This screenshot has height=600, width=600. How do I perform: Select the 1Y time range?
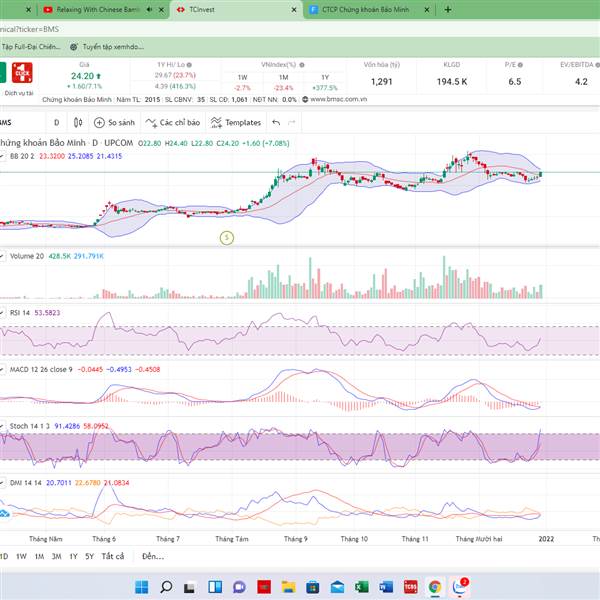[x=73, y=556]
